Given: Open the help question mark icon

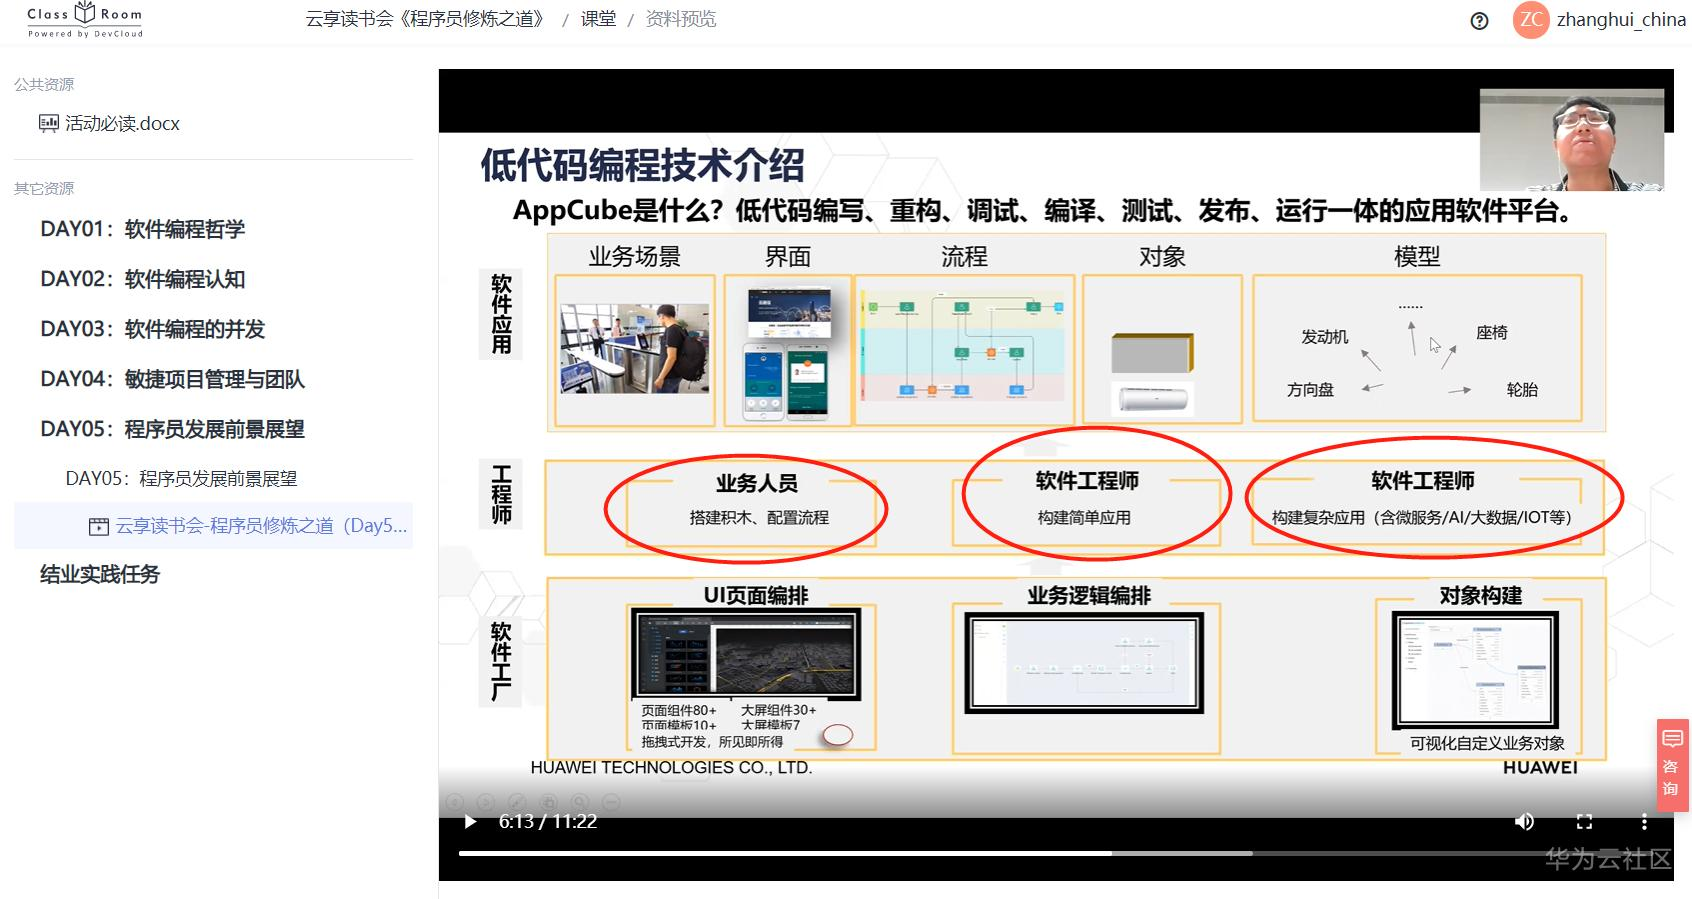Looking at the screenshot, I should (x=1480, y=21).
